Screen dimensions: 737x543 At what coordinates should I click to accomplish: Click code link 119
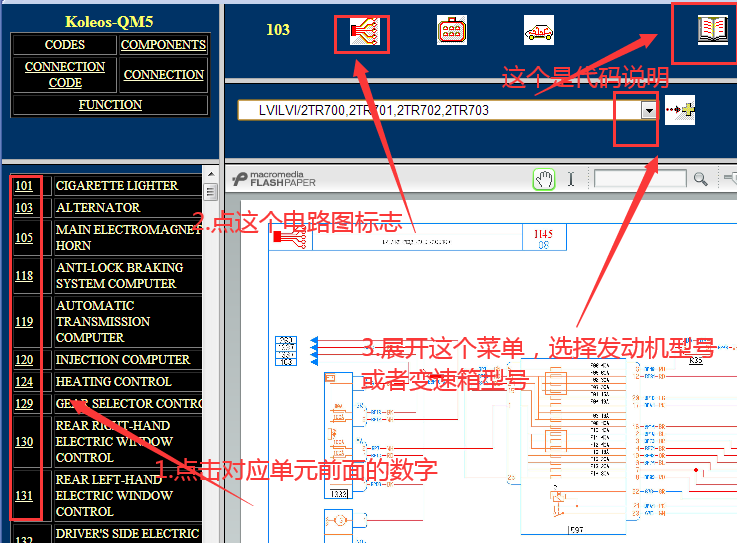24,322
